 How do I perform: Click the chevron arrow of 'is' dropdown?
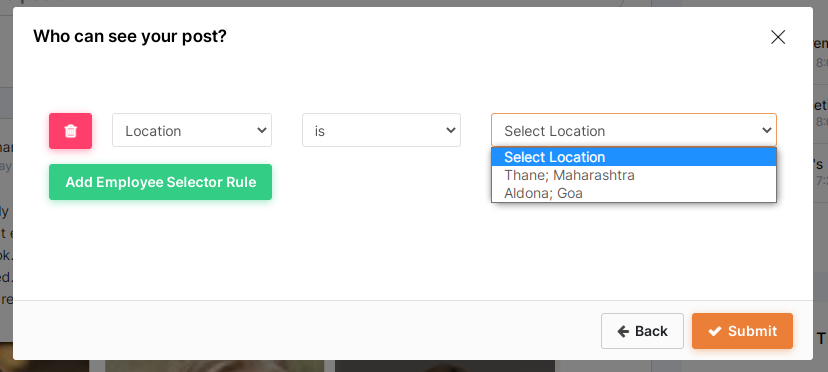point(450,130)
